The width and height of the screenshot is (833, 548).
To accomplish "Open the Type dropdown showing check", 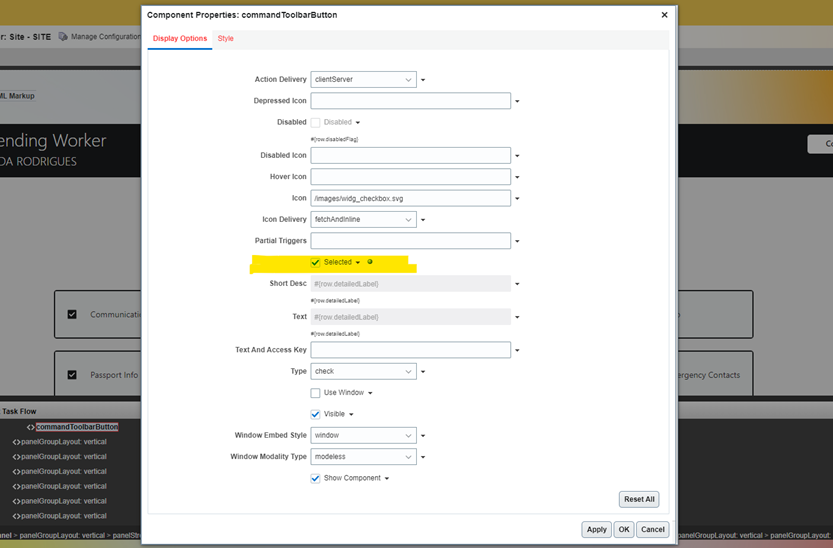I will (363, 371).
